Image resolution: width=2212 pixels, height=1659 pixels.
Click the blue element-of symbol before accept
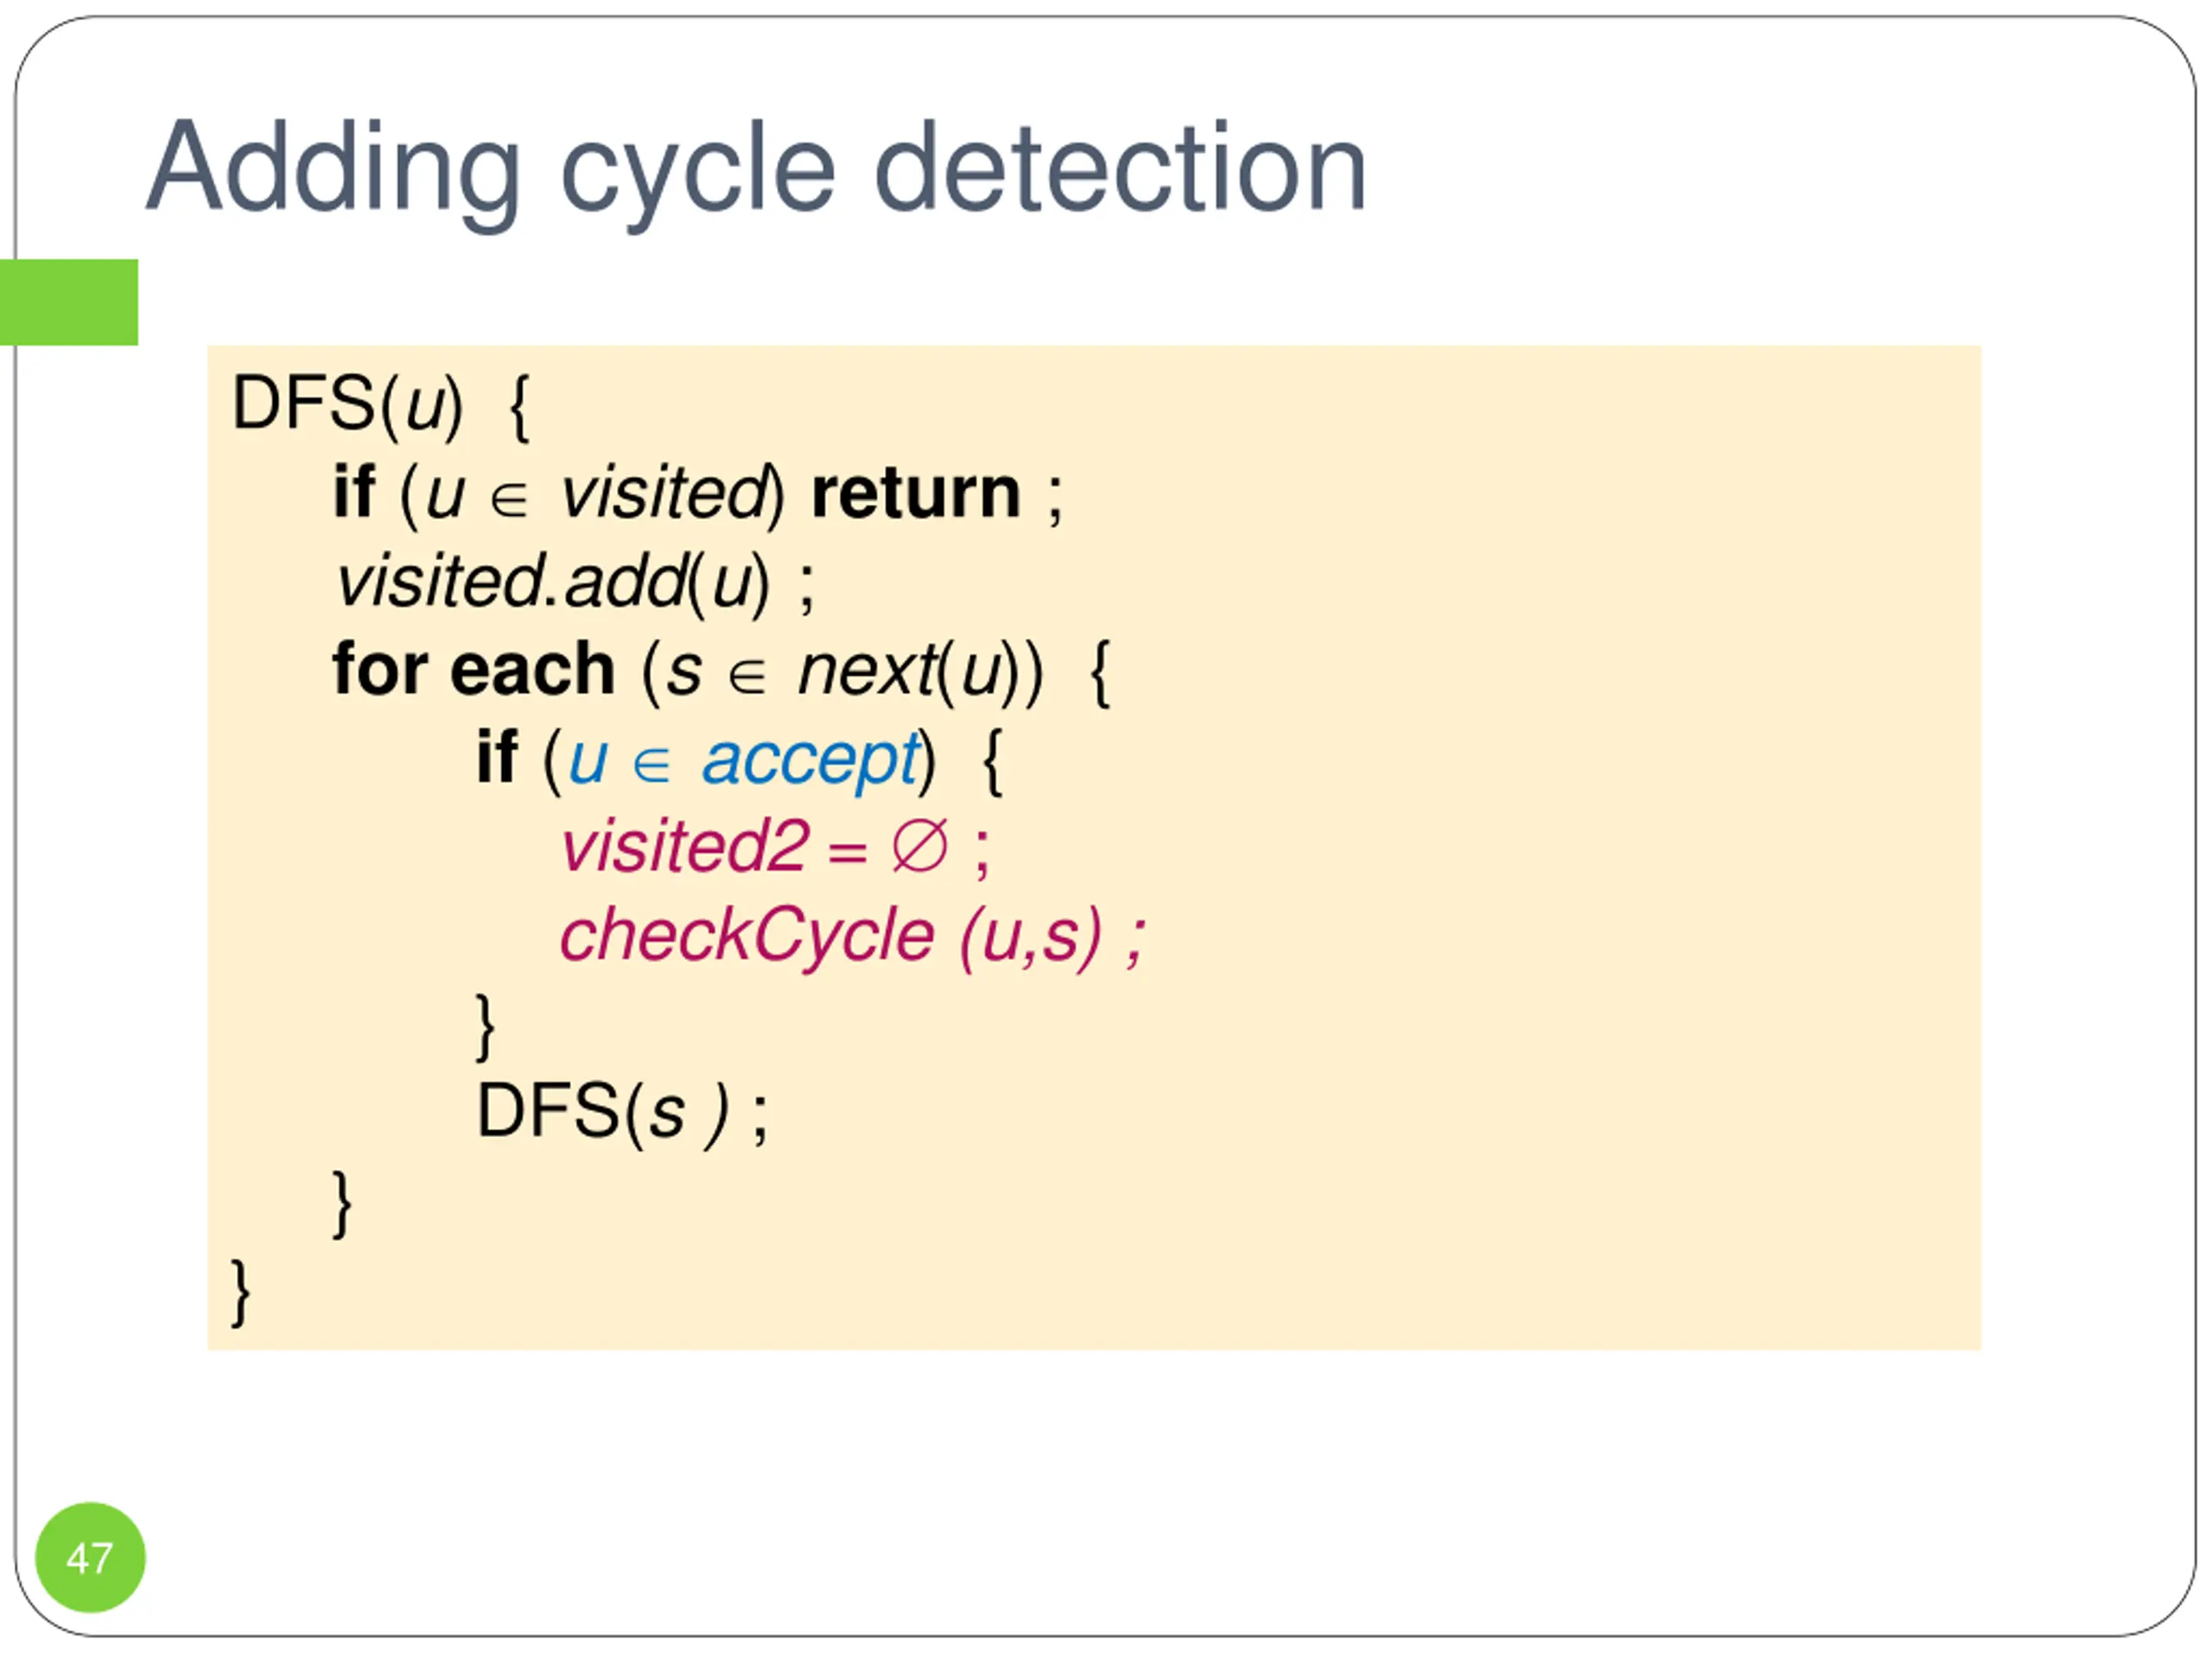pyautogui.click(x=652, y=768)
